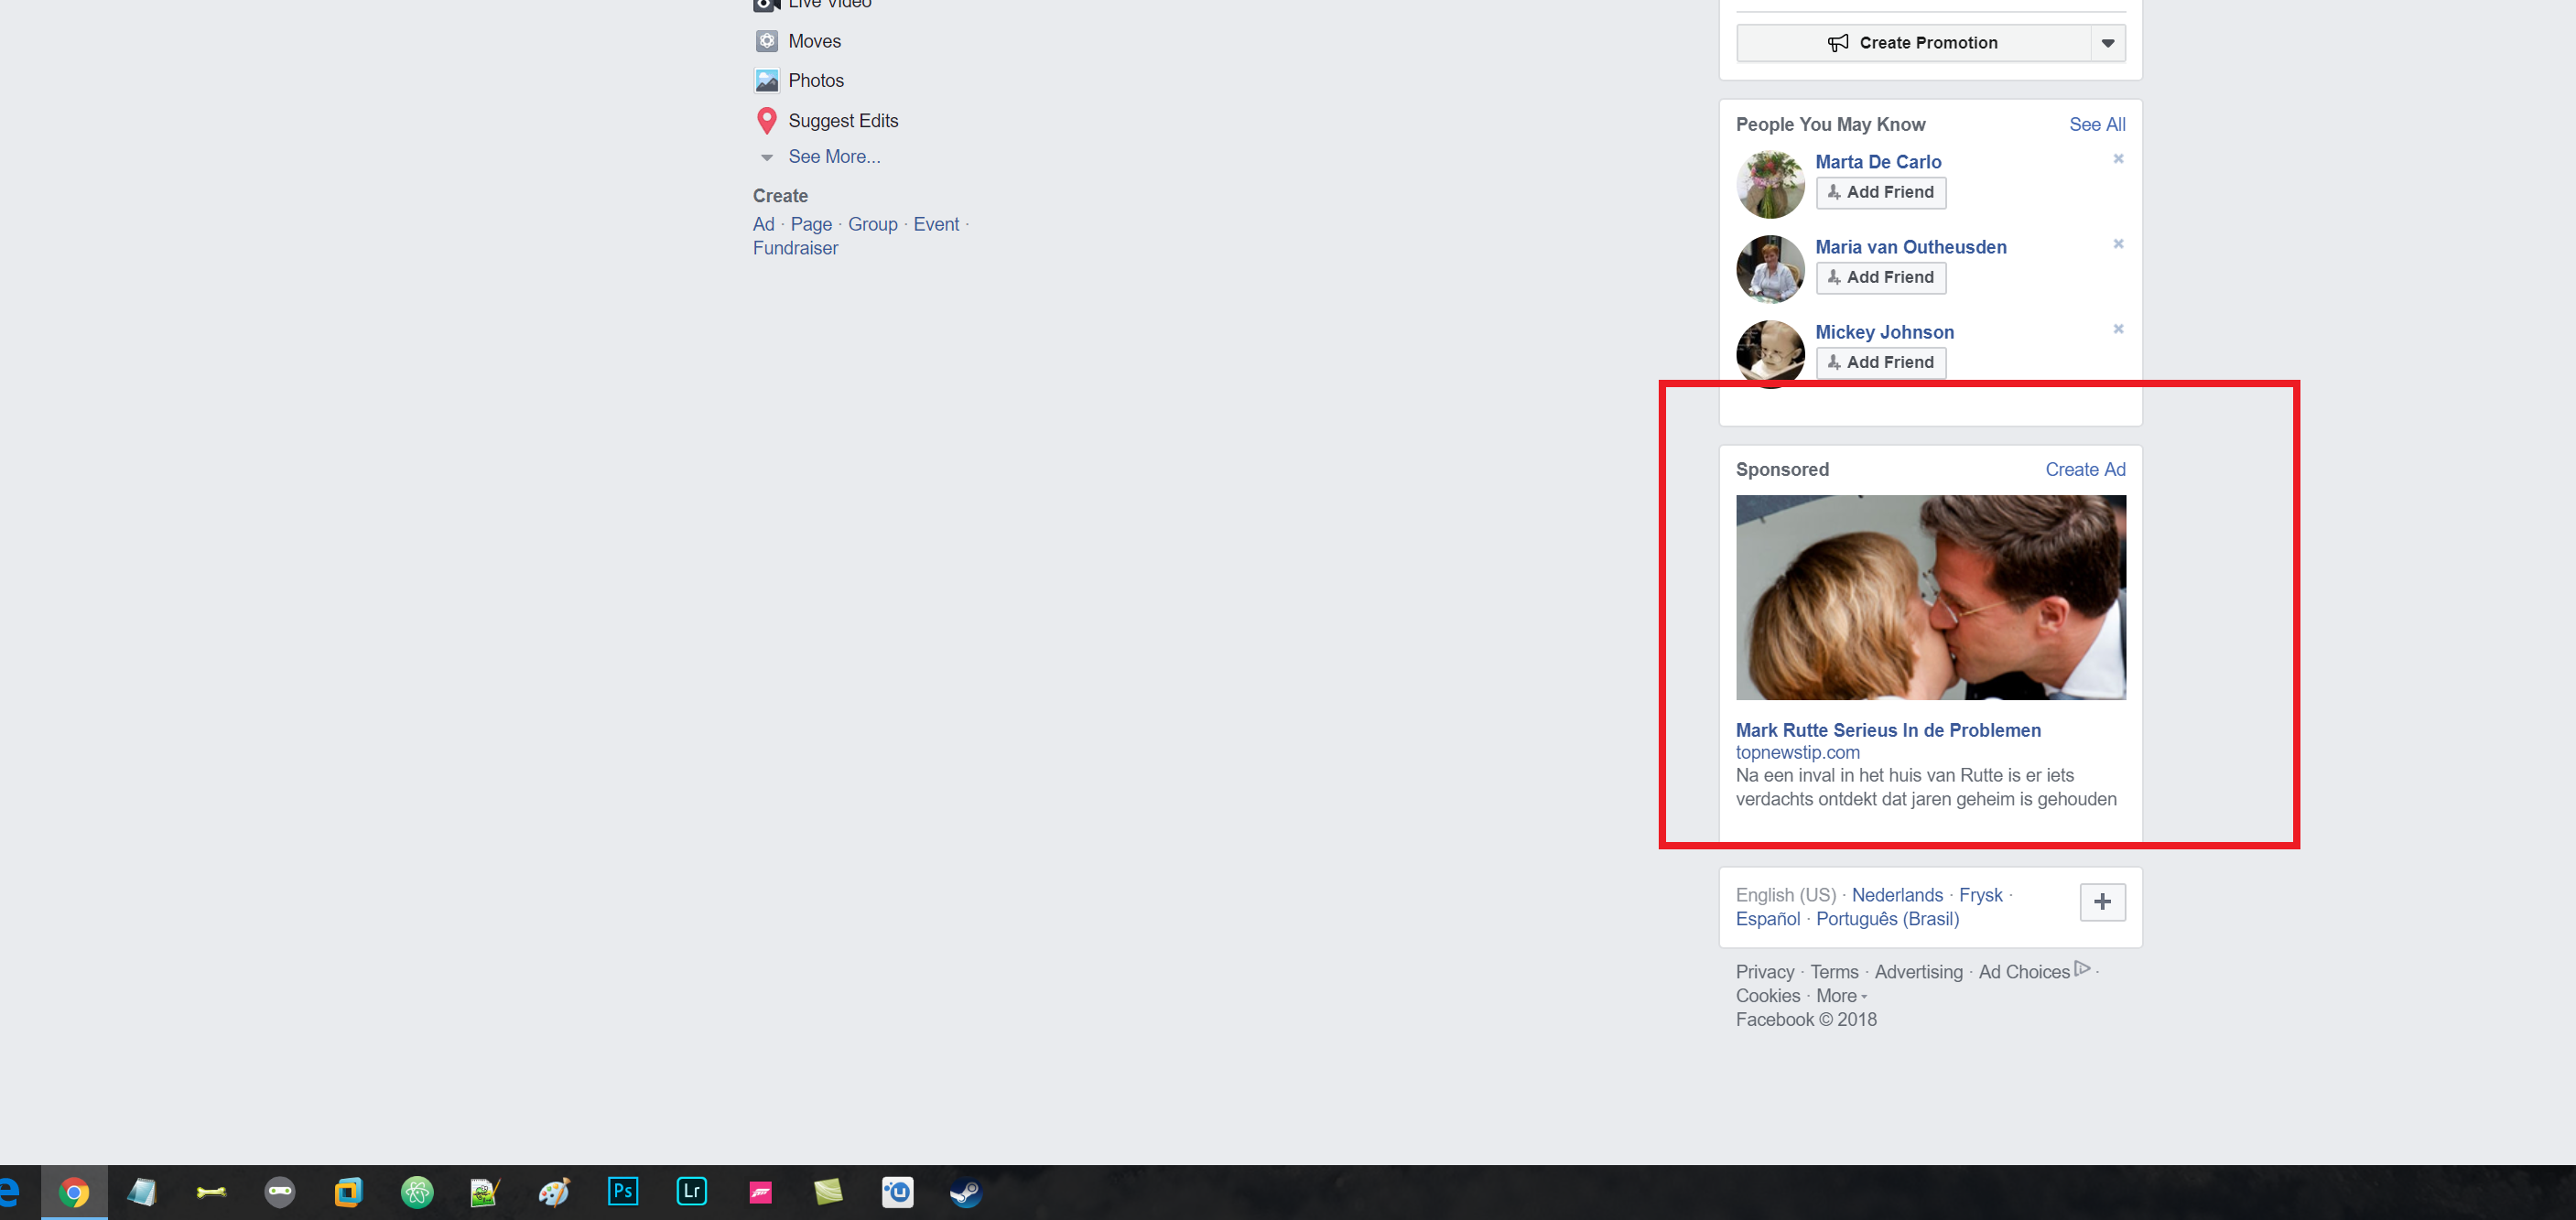Dismiss Maria van Outheusden suggestion
The image size is (2576, 1220).
tap(2118, 244)
